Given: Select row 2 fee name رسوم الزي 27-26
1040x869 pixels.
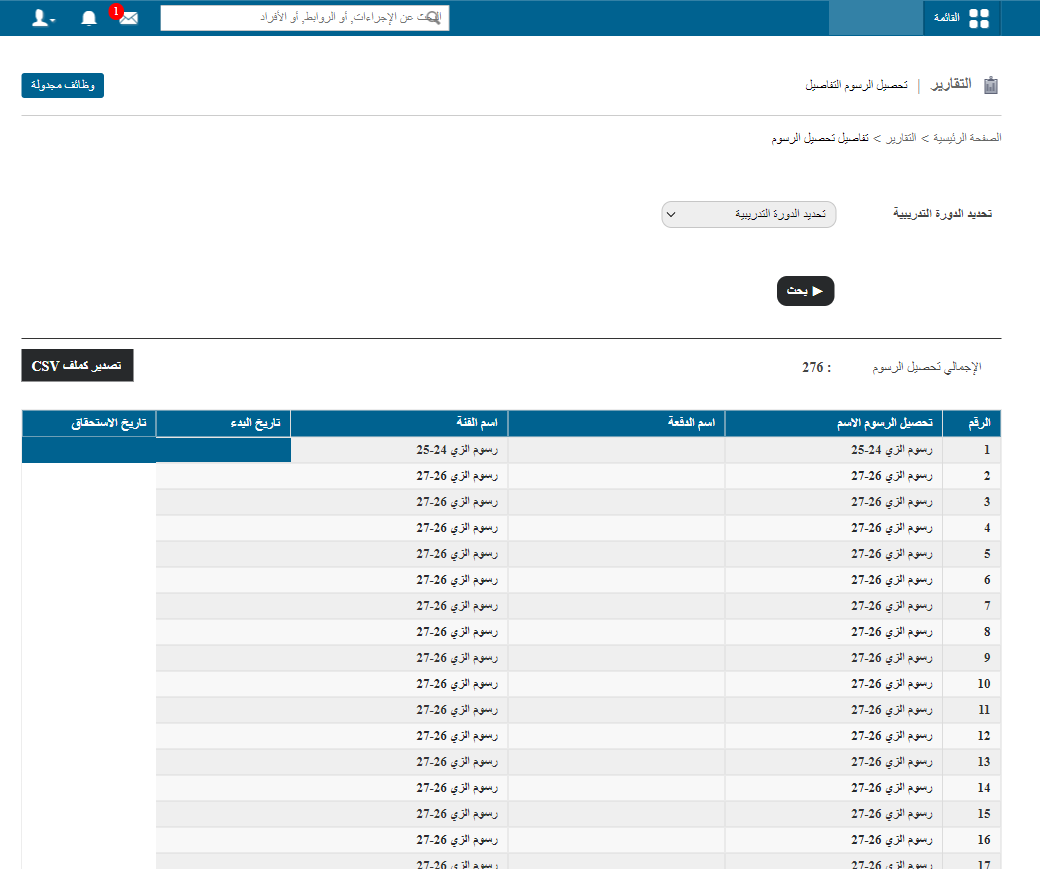Looking at the screenshot, I should (891, 476).
